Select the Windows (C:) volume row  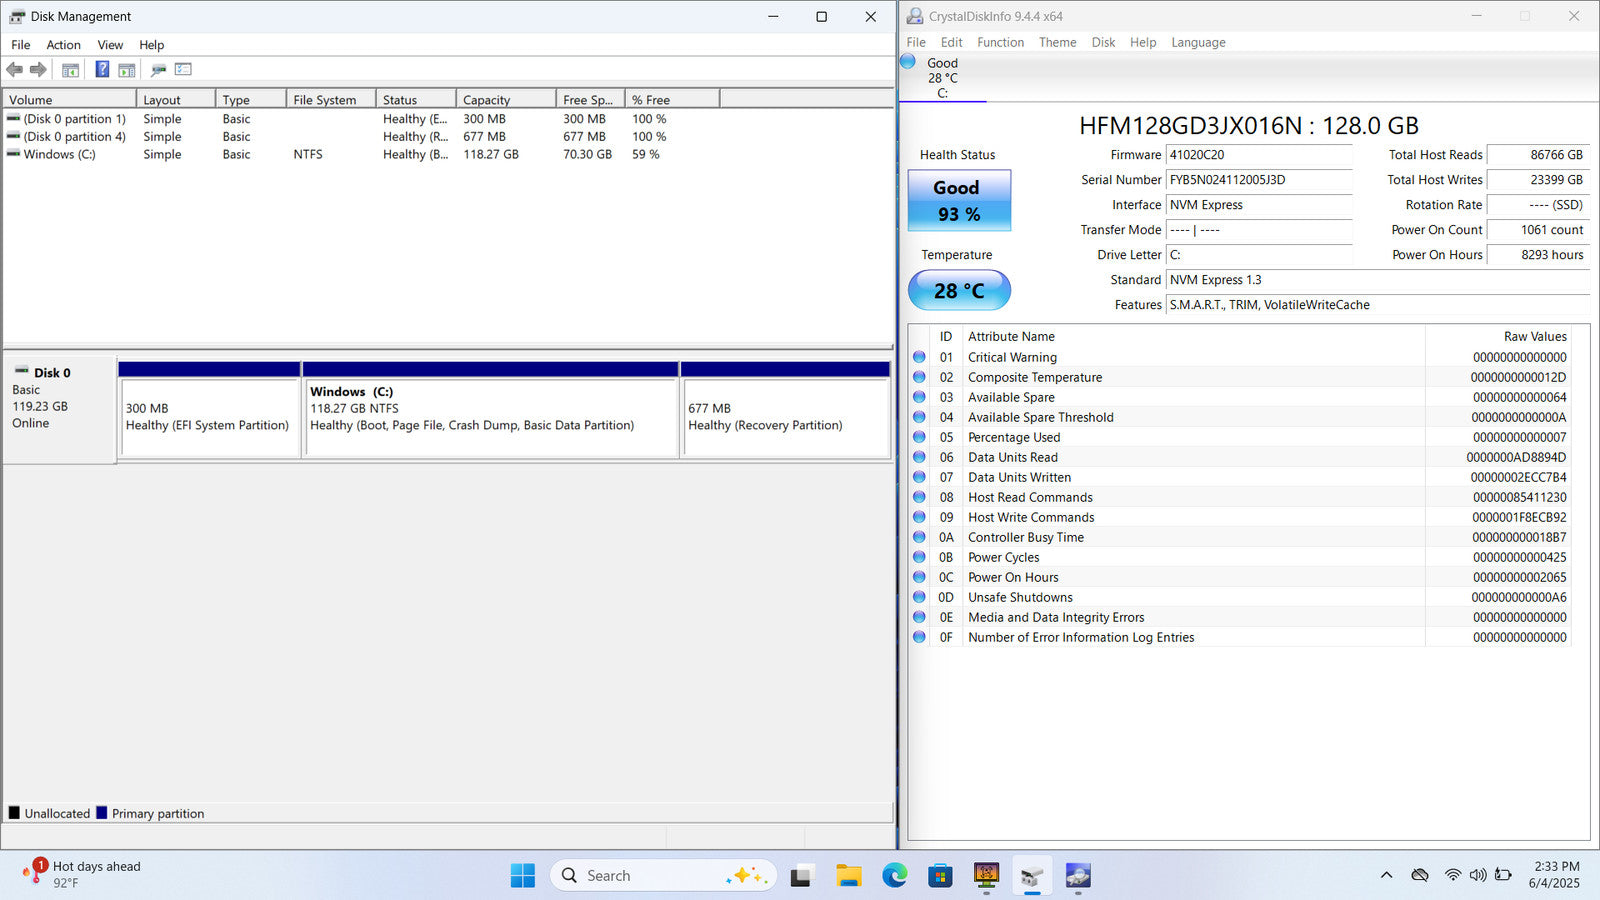59,154
